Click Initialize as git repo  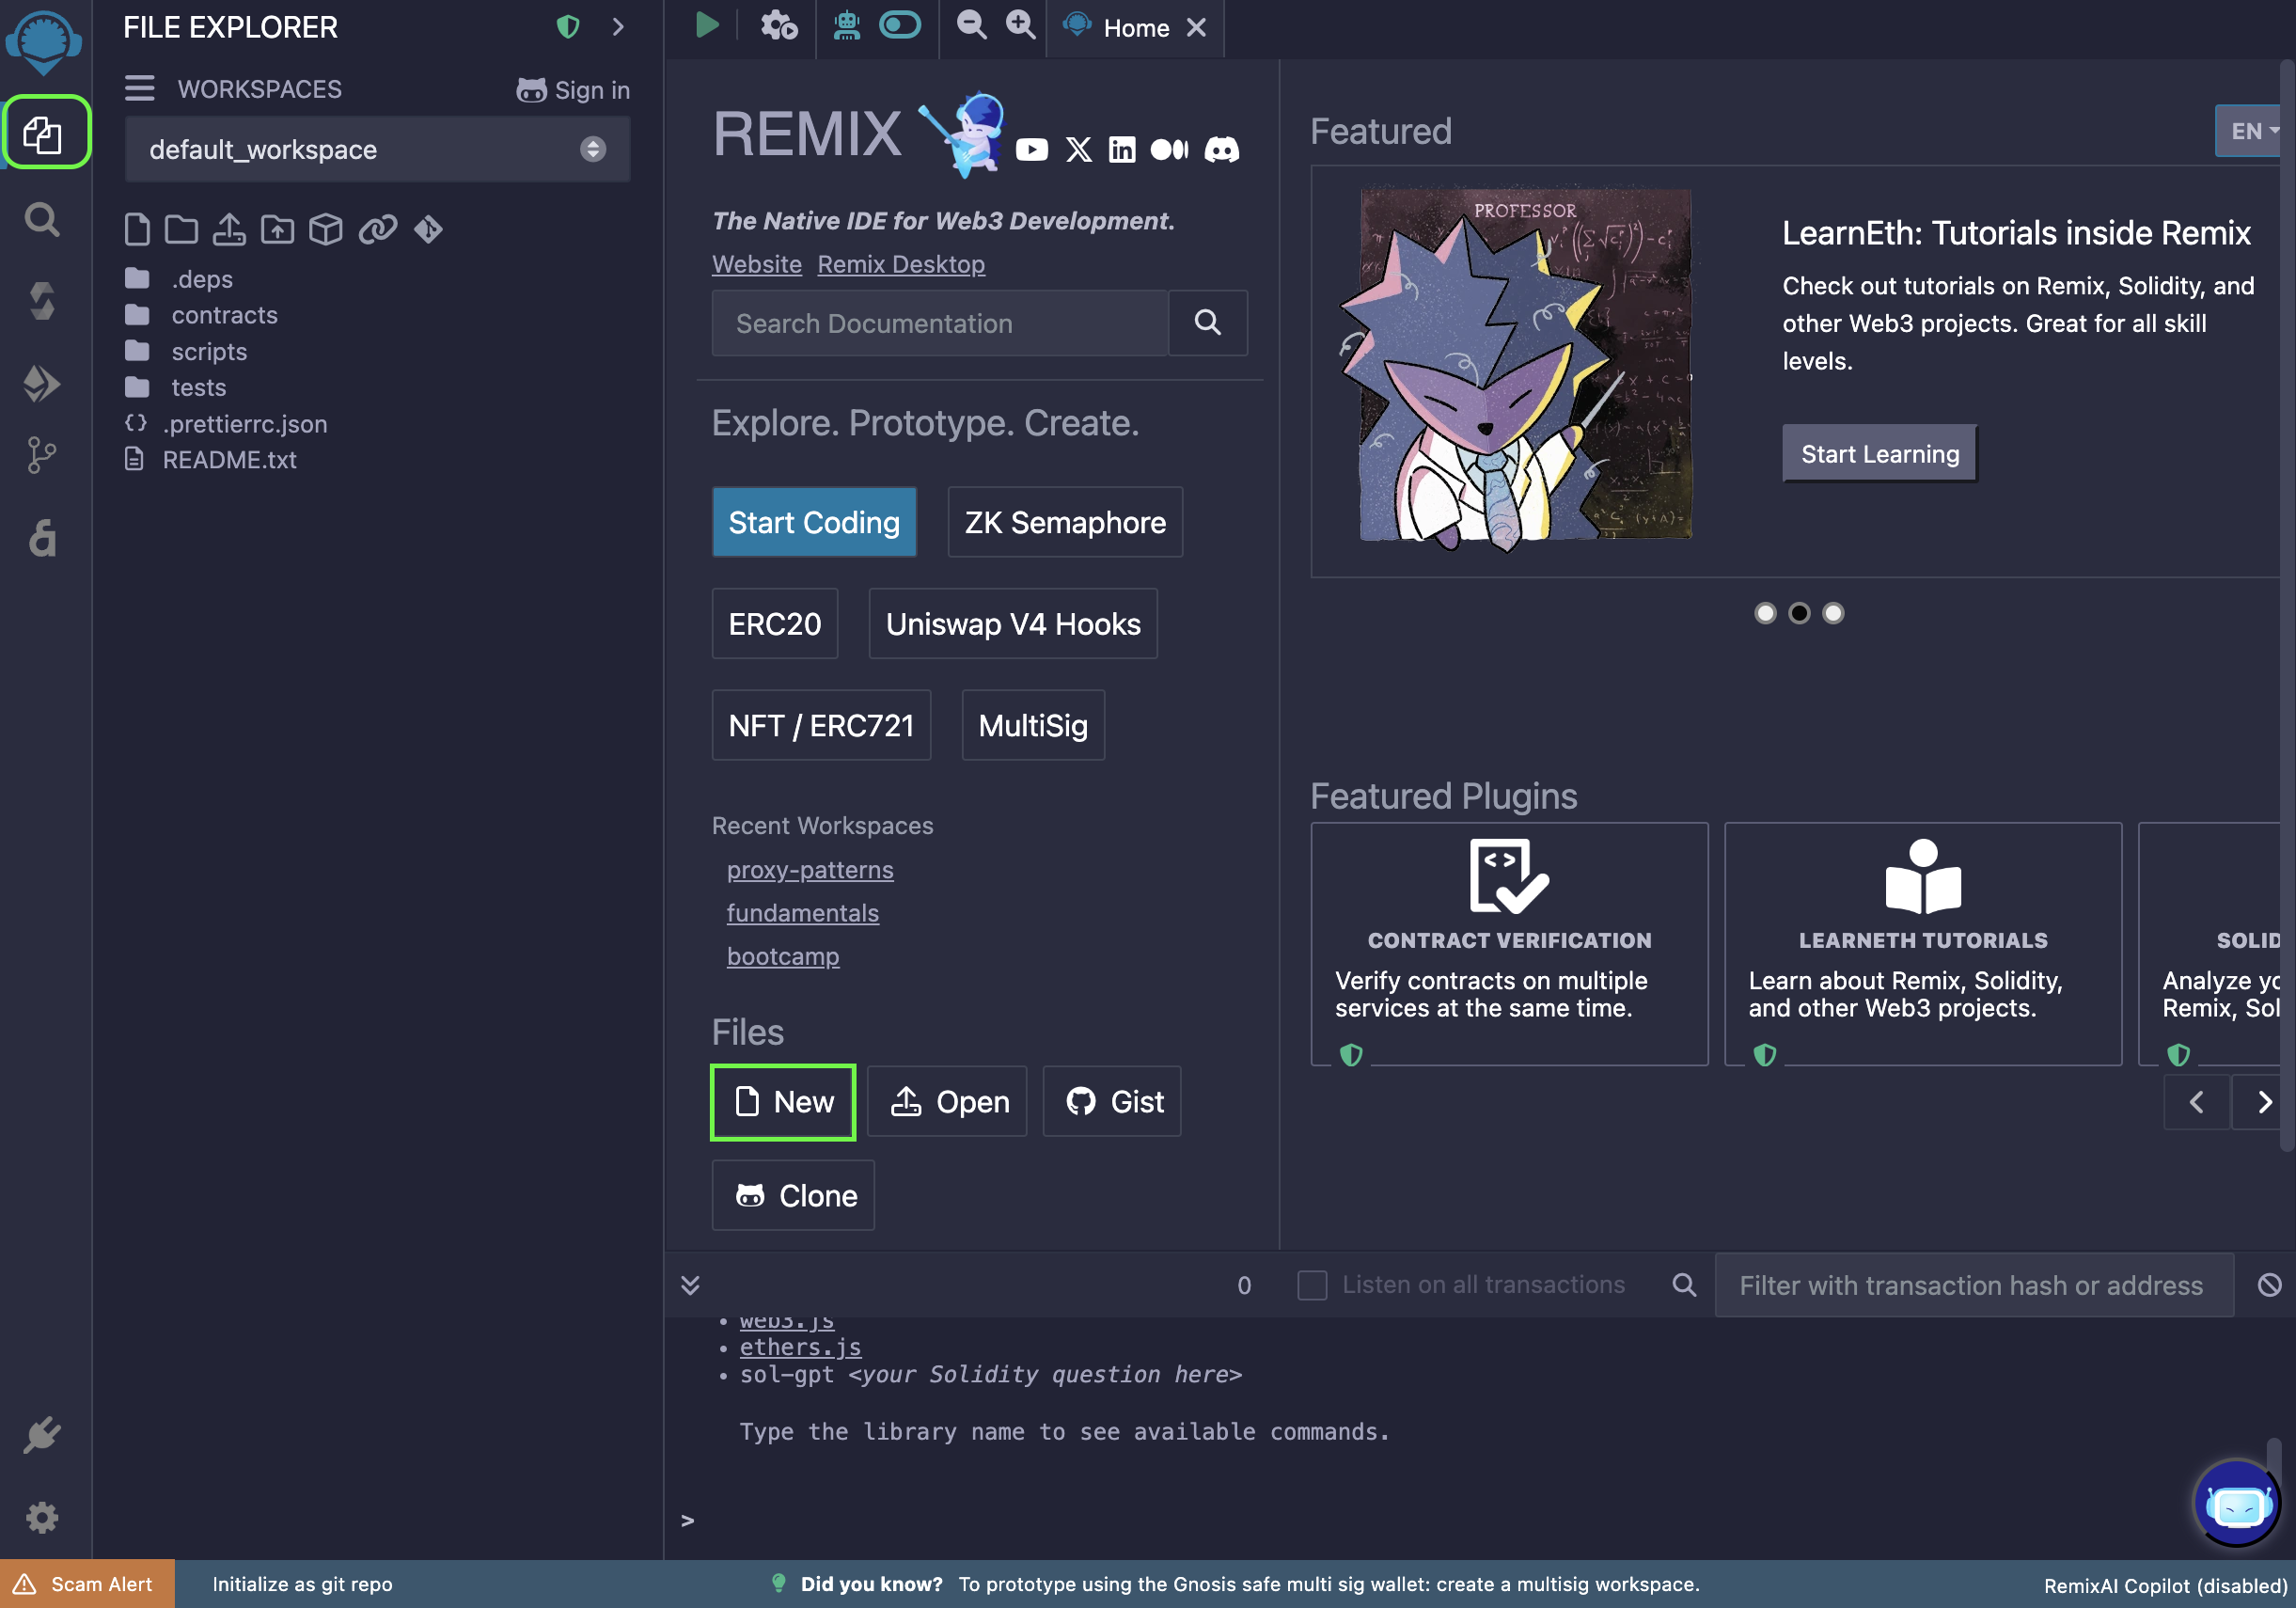(x=302, y=1584)
